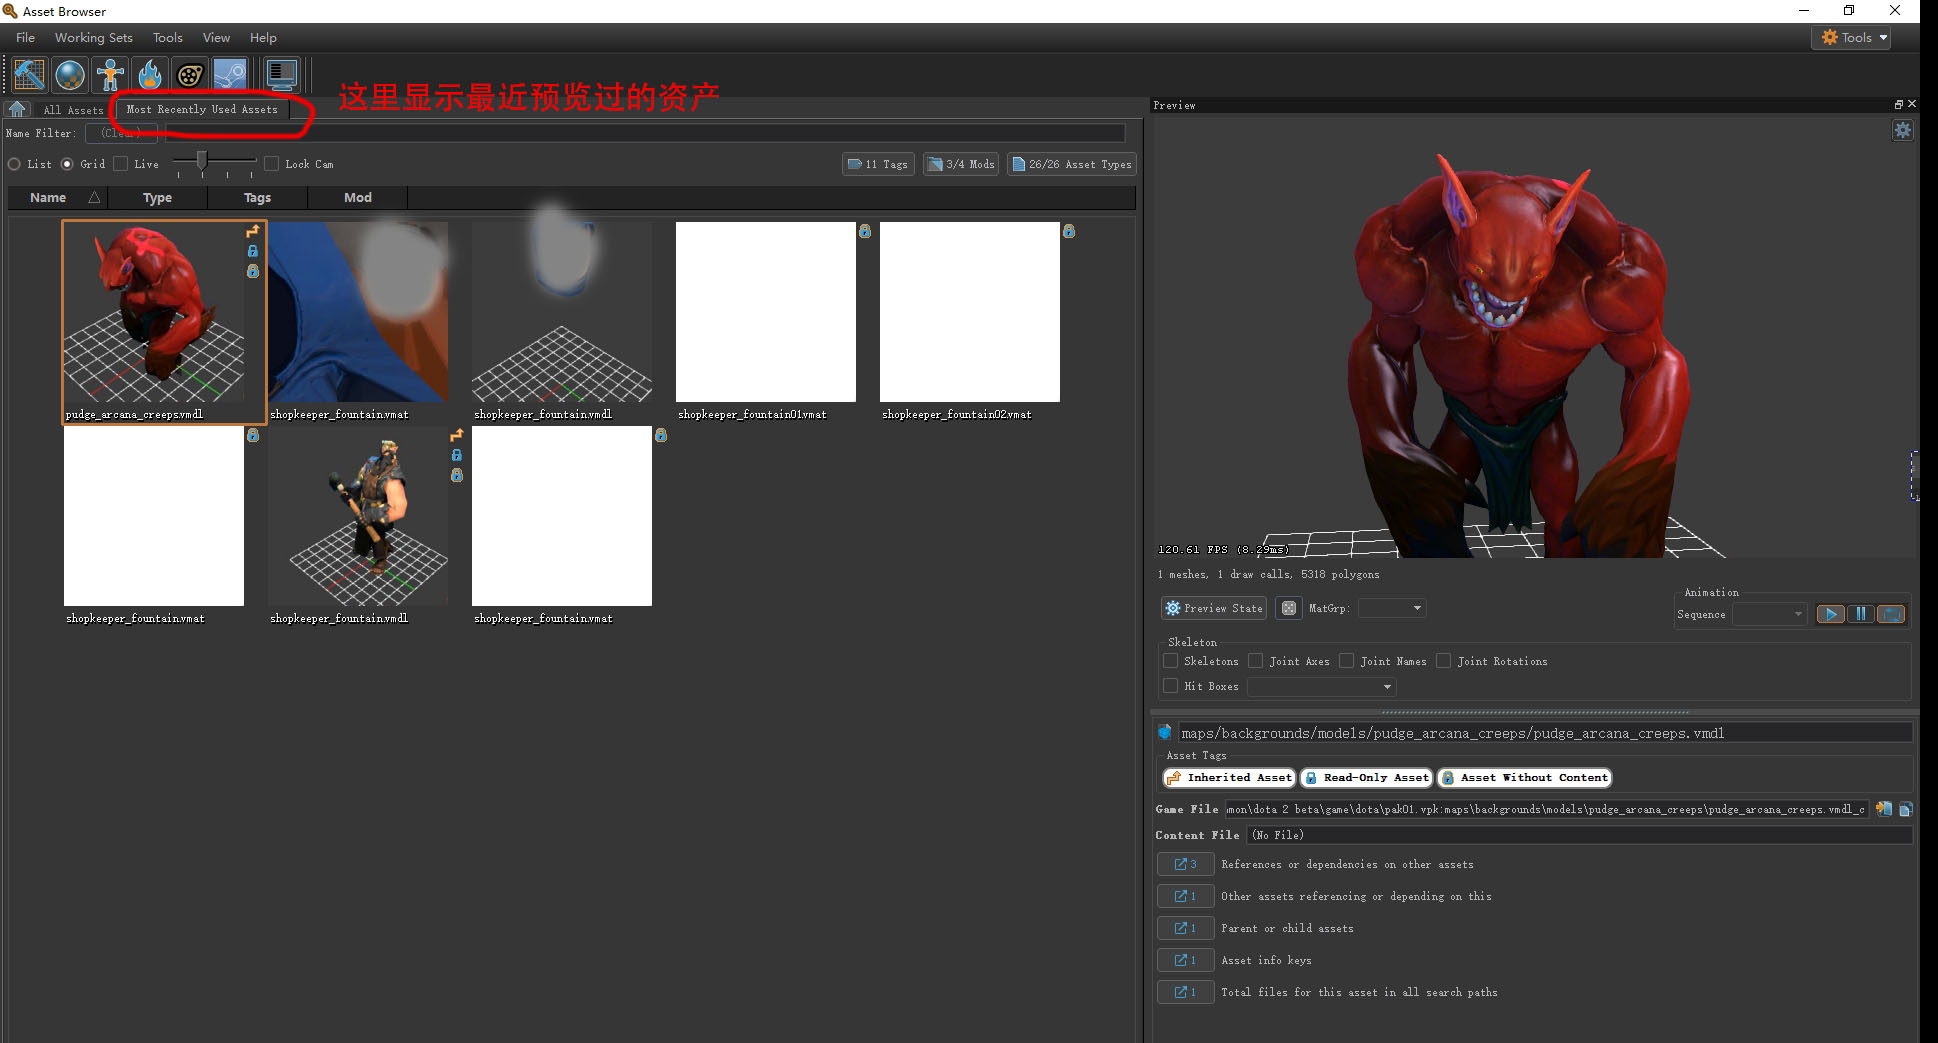Play the animation sequence
Viewport: 1938px width, 1043px height.
[1830, 614]
